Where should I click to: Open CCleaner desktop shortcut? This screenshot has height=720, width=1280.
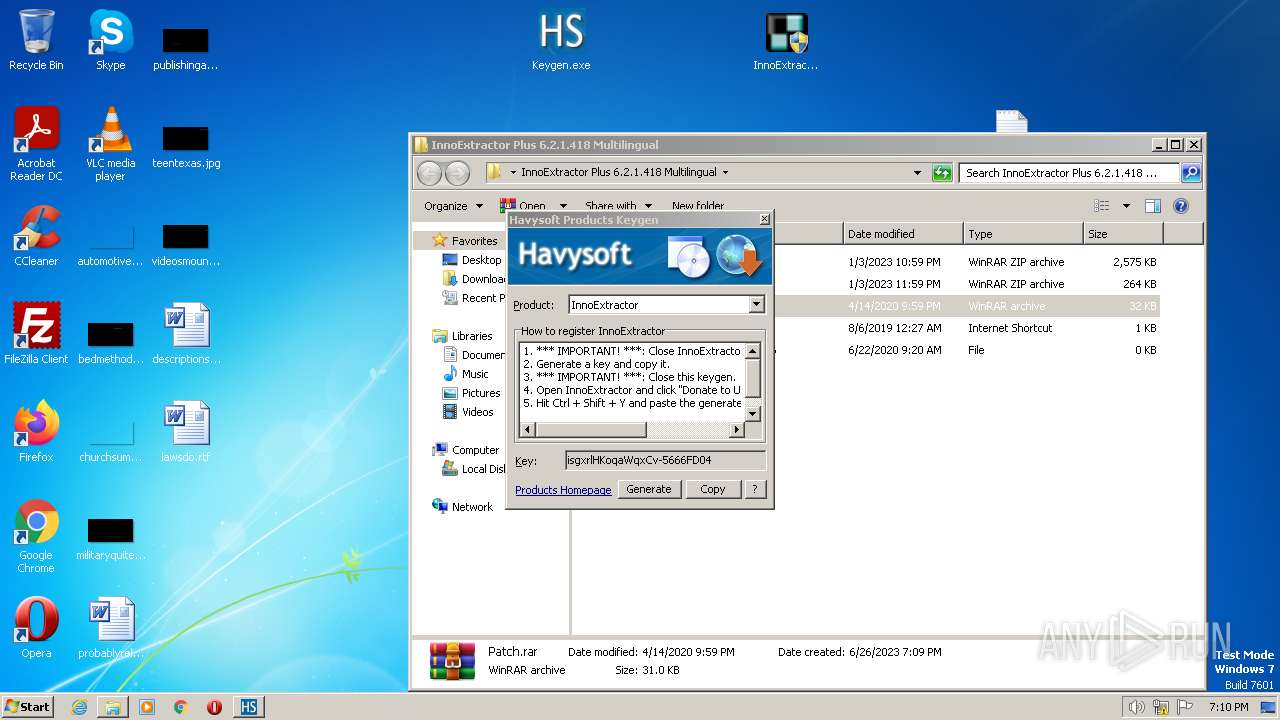coord(36,236)
